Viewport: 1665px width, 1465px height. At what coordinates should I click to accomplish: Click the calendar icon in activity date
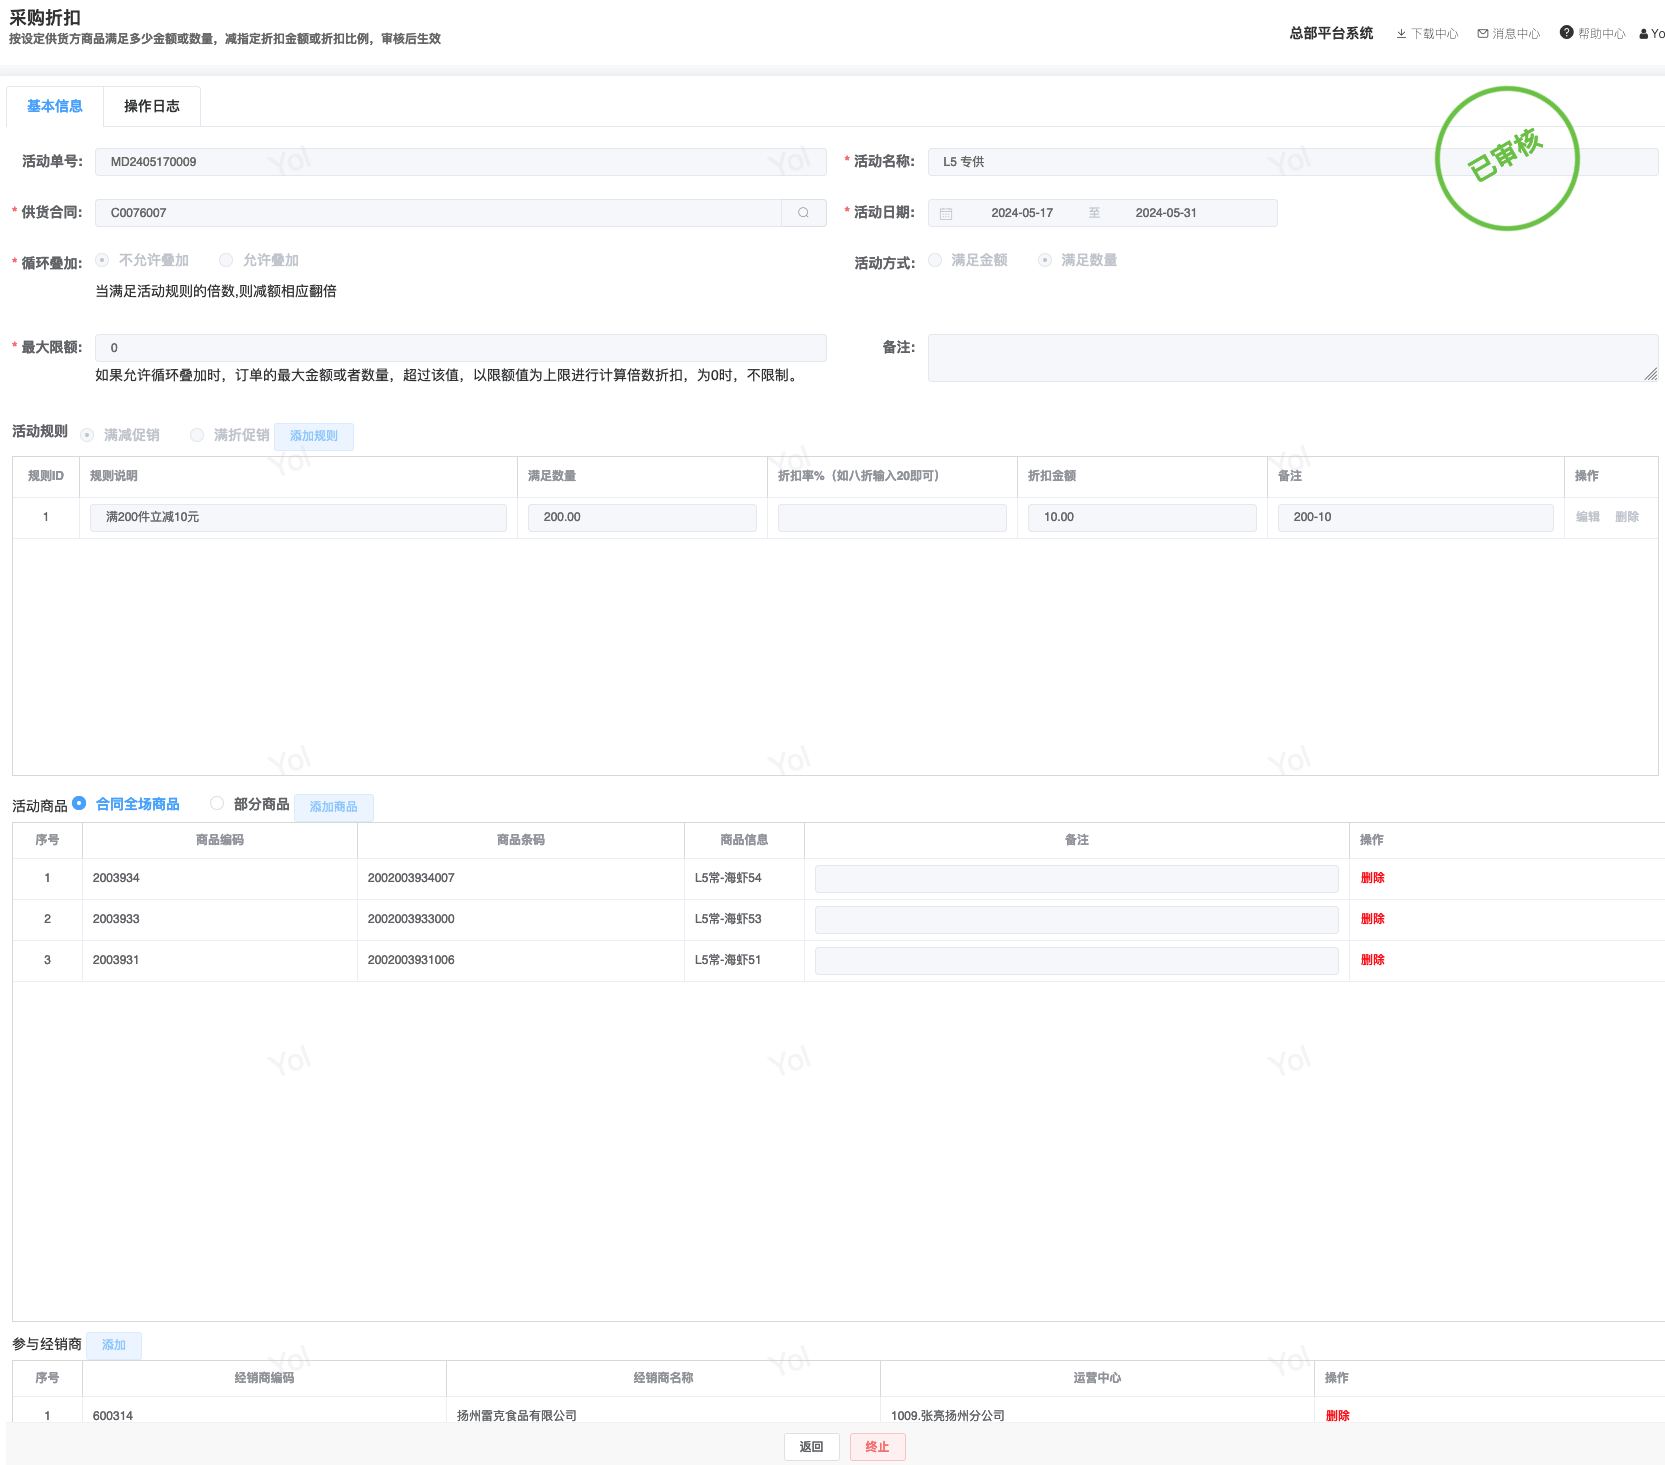click(x=946, y=213)
